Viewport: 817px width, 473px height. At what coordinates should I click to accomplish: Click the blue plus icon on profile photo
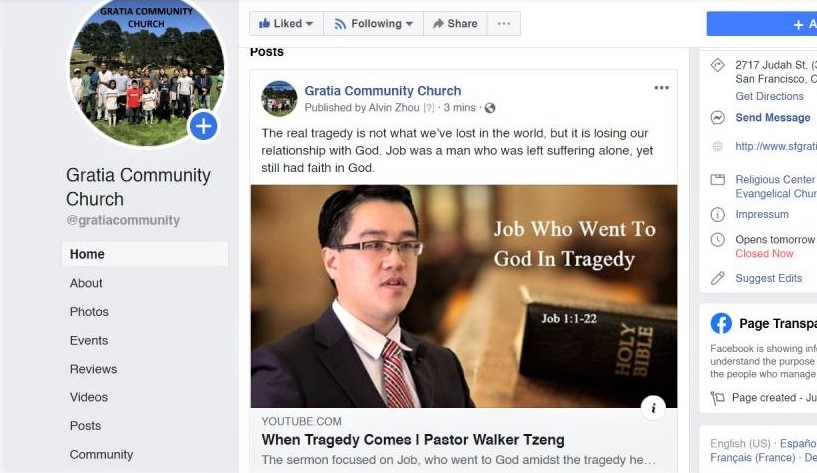[x=203, y=126]
